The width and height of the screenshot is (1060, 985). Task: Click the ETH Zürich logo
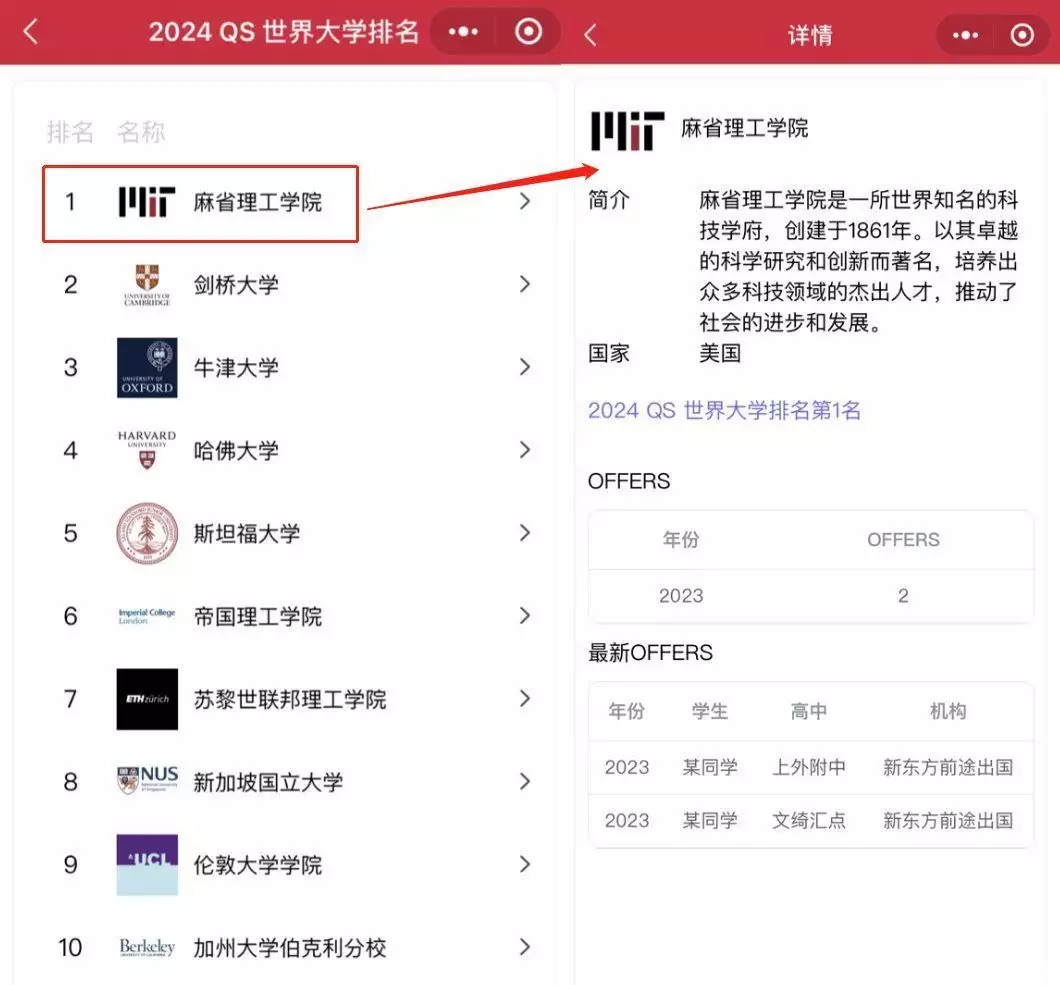(147, 699)
